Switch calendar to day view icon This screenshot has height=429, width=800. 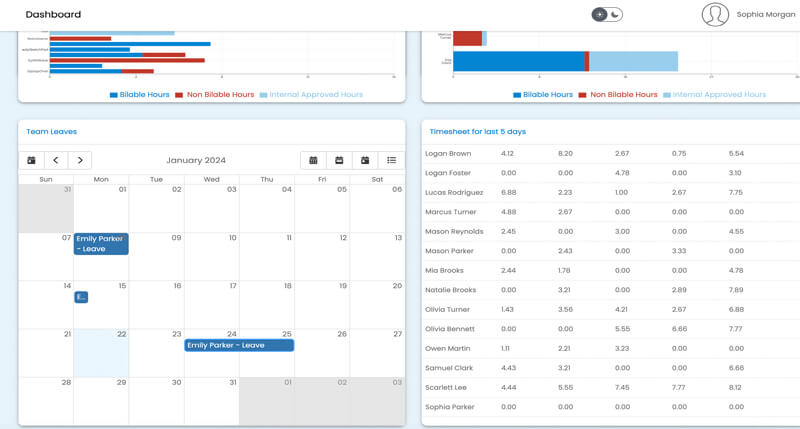pos(365,160)
